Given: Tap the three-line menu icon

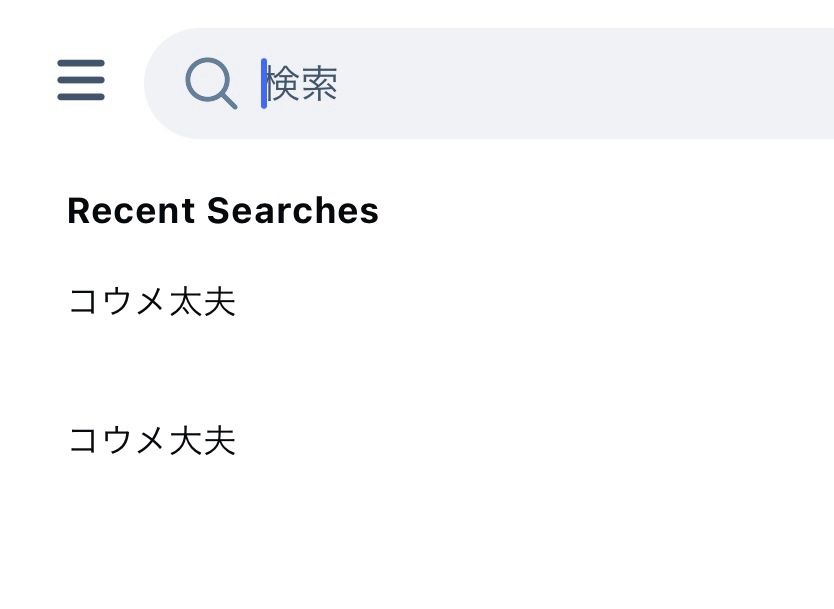Looking at the screenshot, I should (x=81, y=80).
